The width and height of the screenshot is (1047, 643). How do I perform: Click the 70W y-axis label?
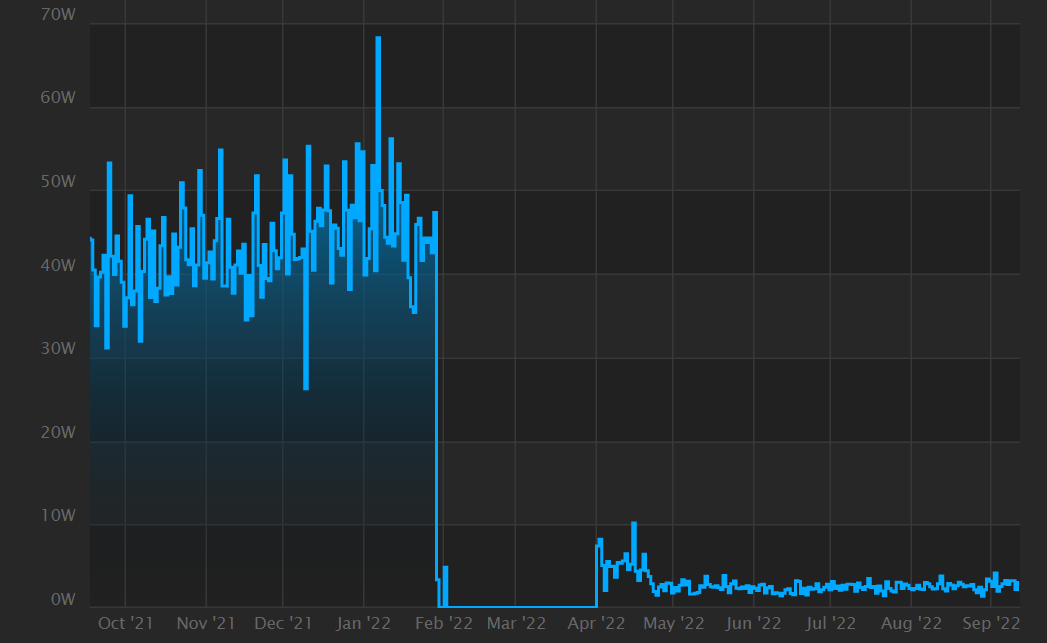[58, 14]
